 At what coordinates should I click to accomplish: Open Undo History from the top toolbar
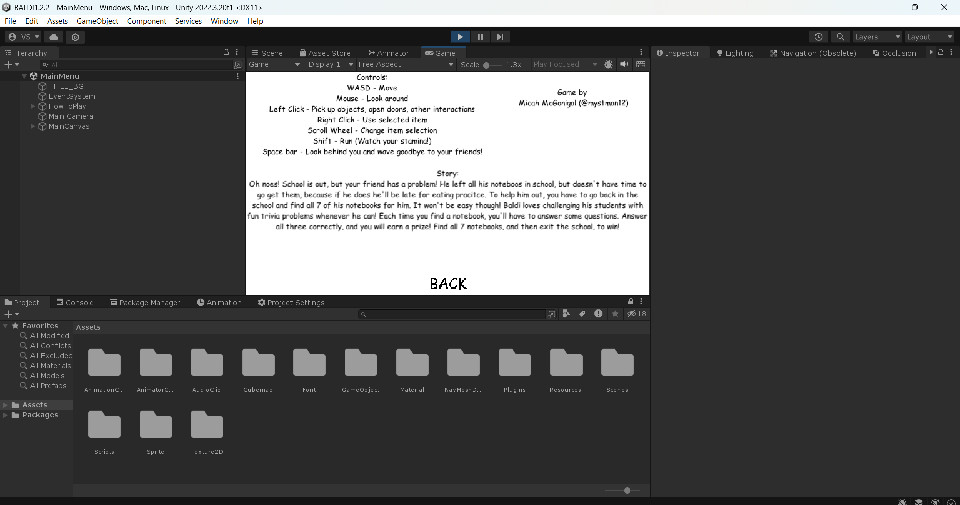pyautogui.click(x=819, y=37)
